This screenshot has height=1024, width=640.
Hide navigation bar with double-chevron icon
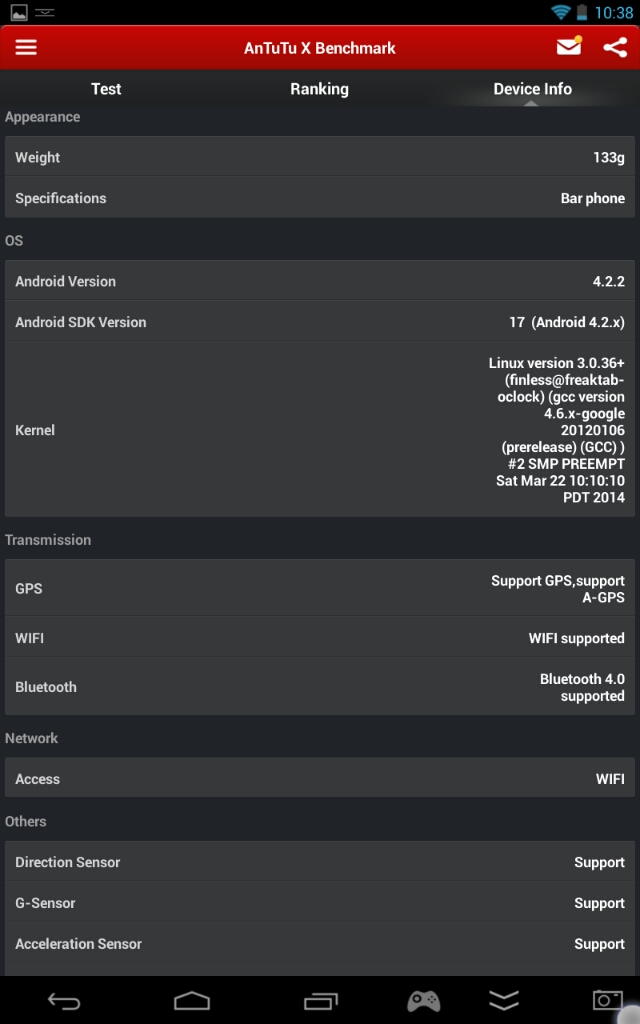504,1000
